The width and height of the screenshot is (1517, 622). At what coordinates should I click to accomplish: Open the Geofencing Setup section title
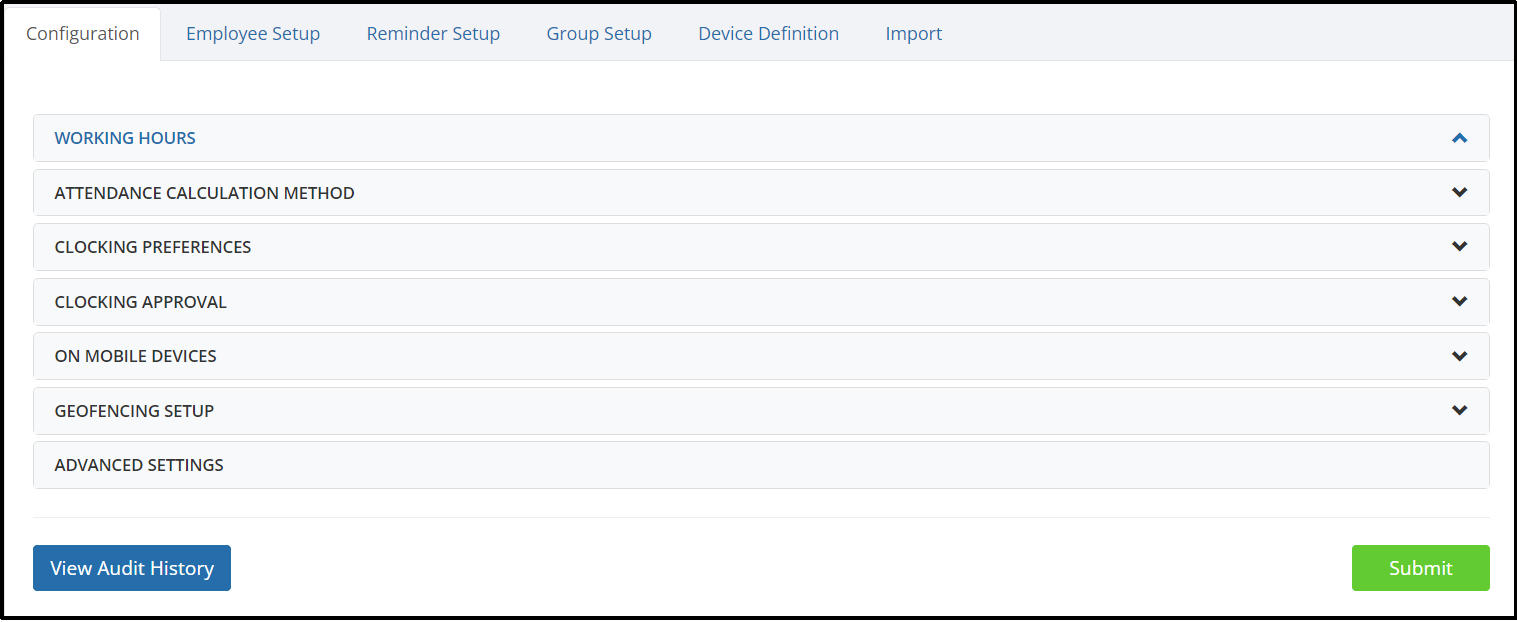(x=134, y=411)
